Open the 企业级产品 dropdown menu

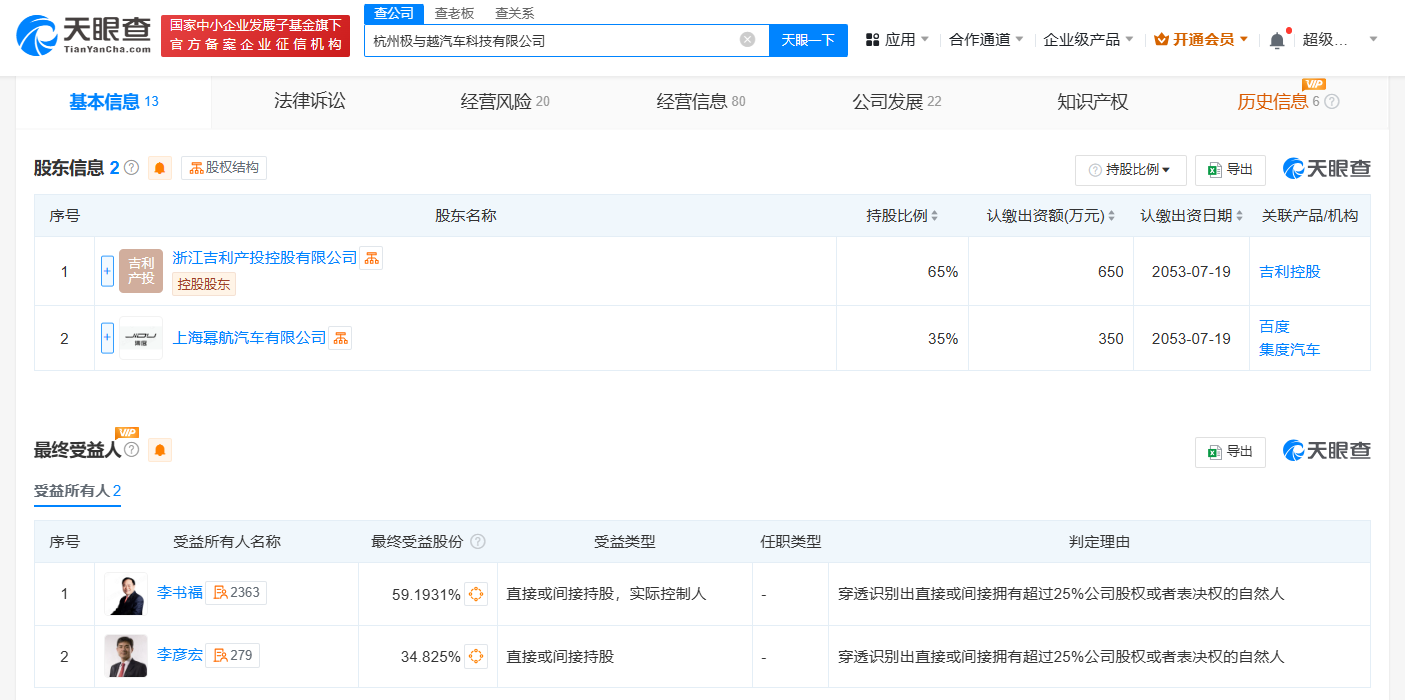click(1089, 40)
